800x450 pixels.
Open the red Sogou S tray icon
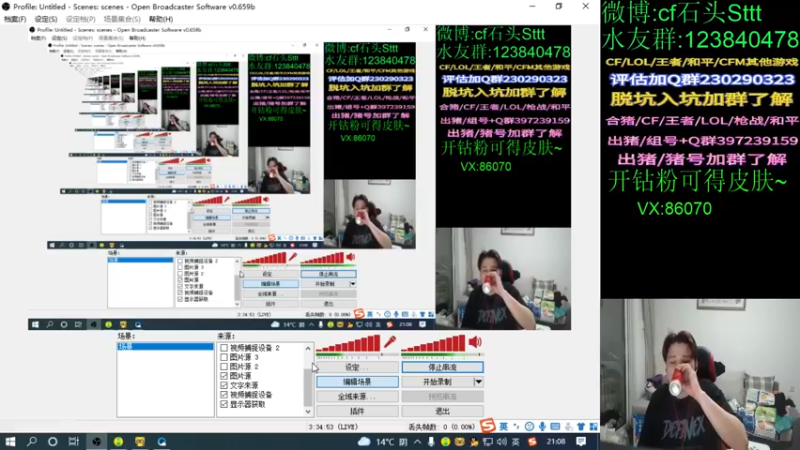tap(532, 441)
